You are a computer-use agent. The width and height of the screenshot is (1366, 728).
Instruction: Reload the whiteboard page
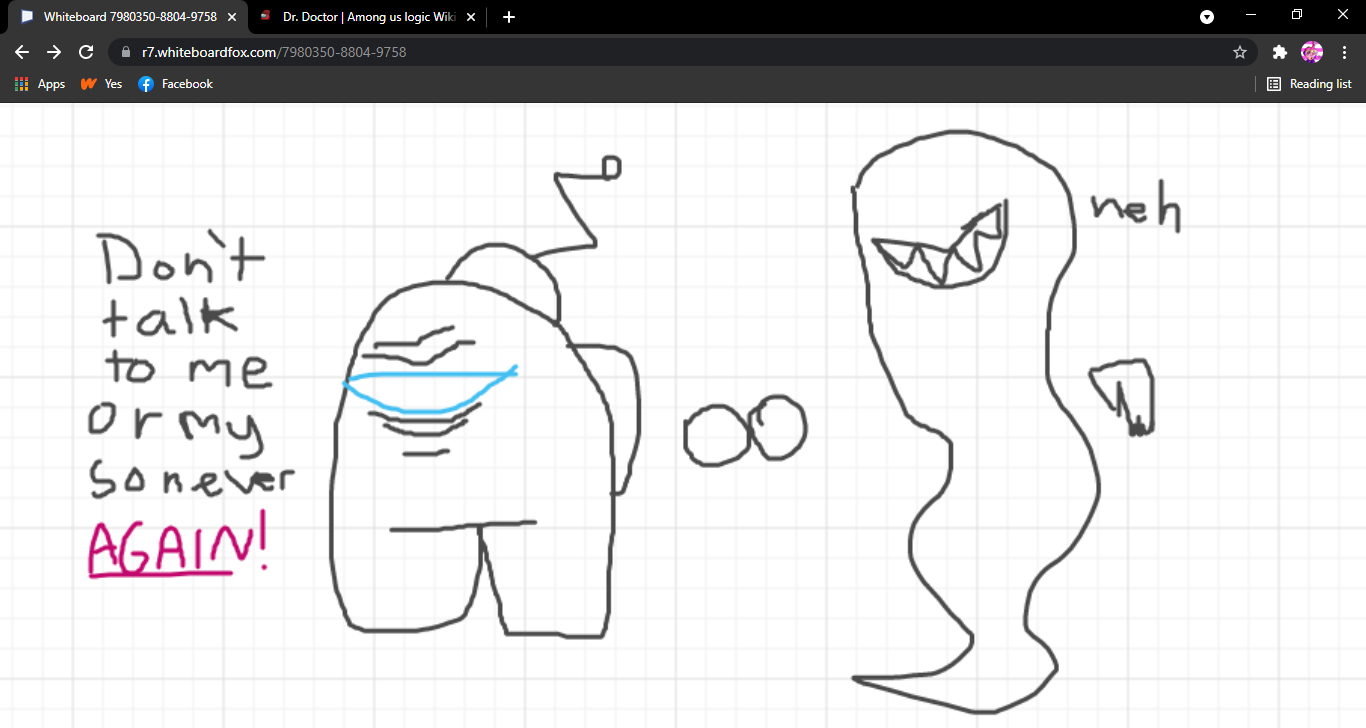click(x=86, y=52)
